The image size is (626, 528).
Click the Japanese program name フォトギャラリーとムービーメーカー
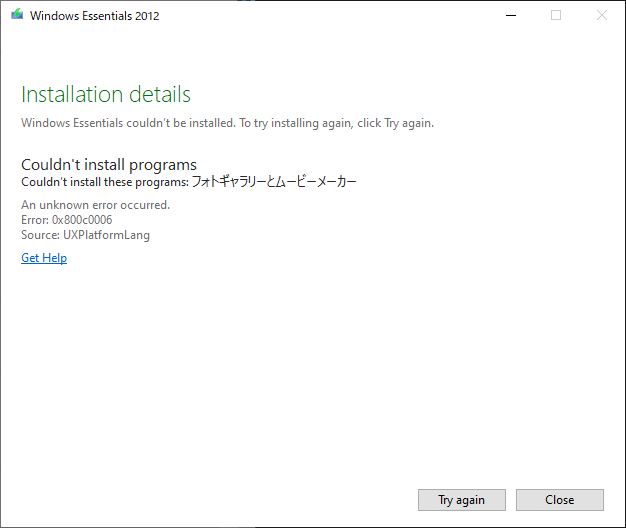(274, 182)
